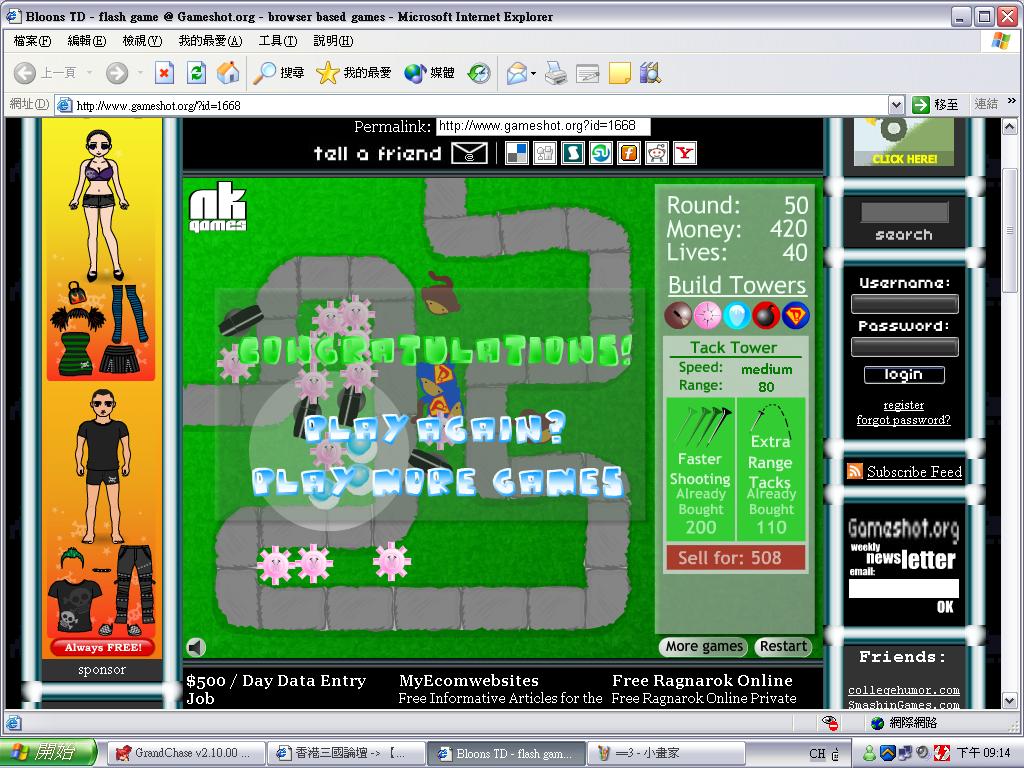Click the Permalink URL field
The width and height of the screenshot is (1024, 768).
pyautogui.click(x=543, y=125)
